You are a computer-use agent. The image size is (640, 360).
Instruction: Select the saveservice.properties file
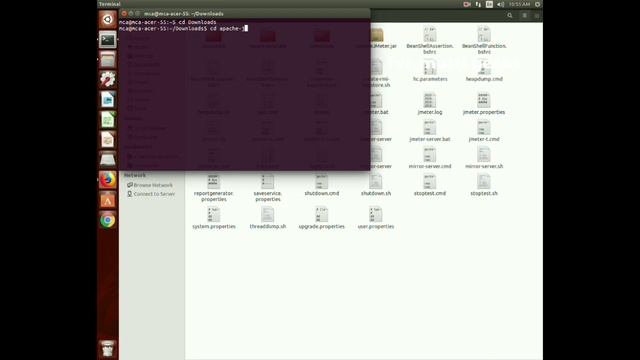click(268, 188)
